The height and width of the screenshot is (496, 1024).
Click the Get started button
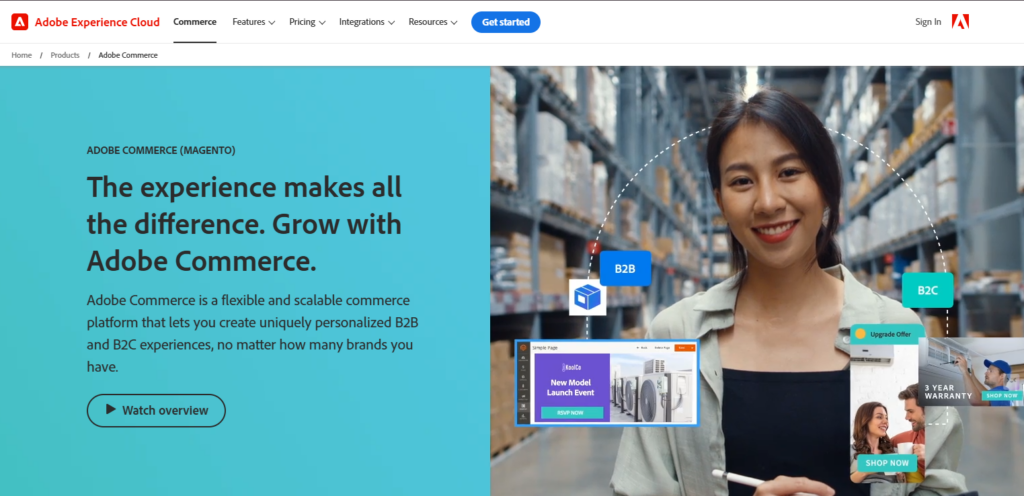(505, 22)
